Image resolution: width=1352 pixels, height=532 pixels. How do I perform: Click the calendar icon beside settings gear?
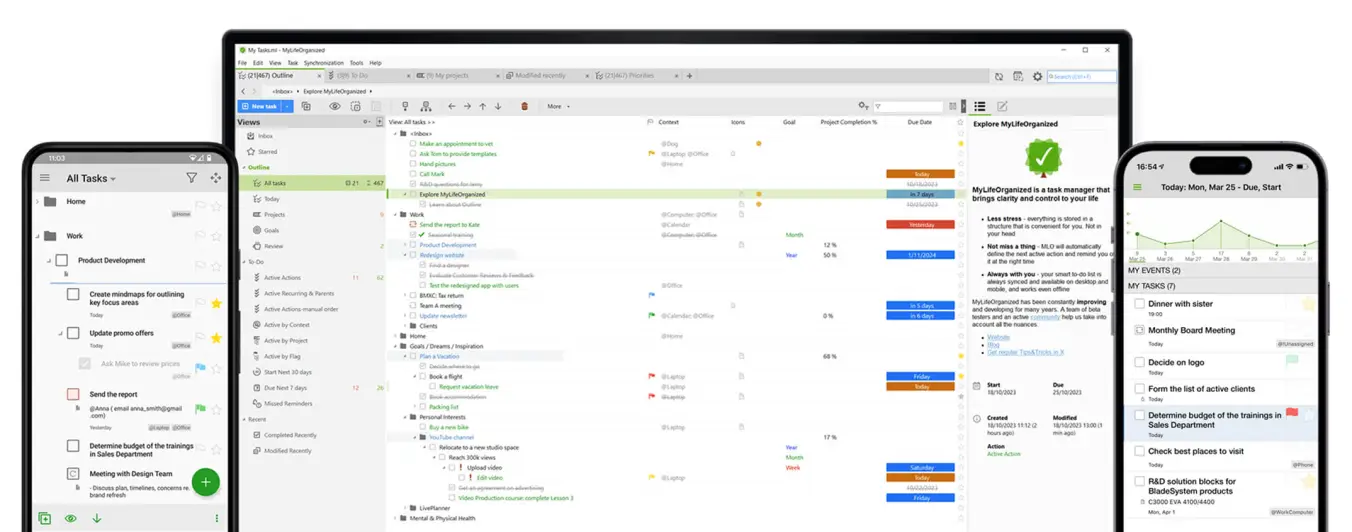(x=1018, y=76)
